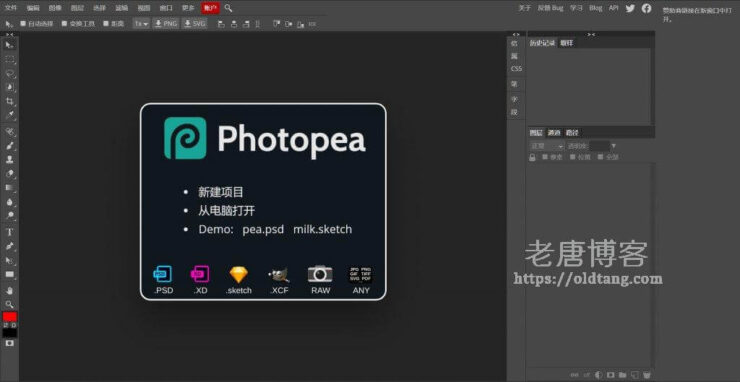Screen dimensions: 740x382
Task: Select the Rectangle Select tool
Action: [x=9, y=59]
